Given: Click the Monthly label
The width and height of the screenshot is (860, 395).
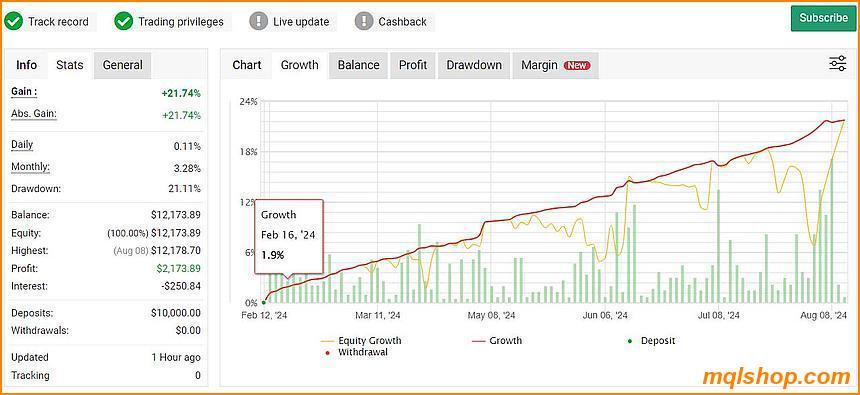Looking at the screenshot, I should point(30,167).
